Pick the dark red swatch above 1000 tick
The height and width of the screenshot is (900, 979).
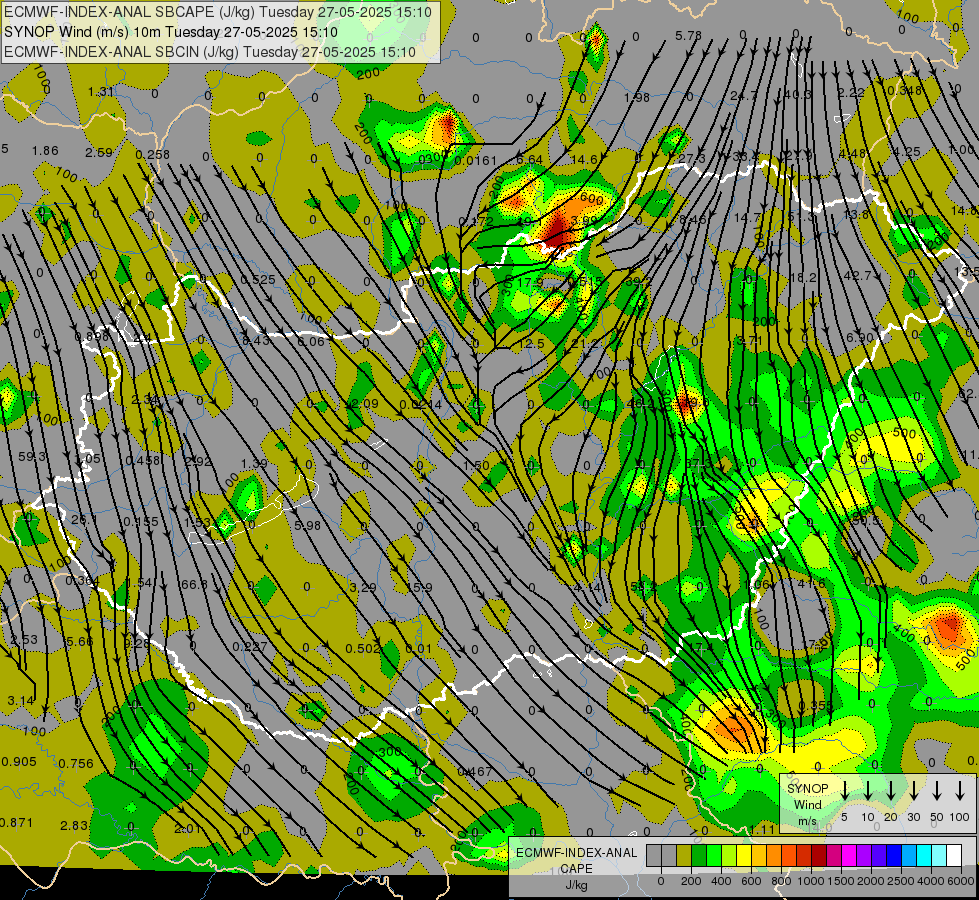click(x=819, y=855)
